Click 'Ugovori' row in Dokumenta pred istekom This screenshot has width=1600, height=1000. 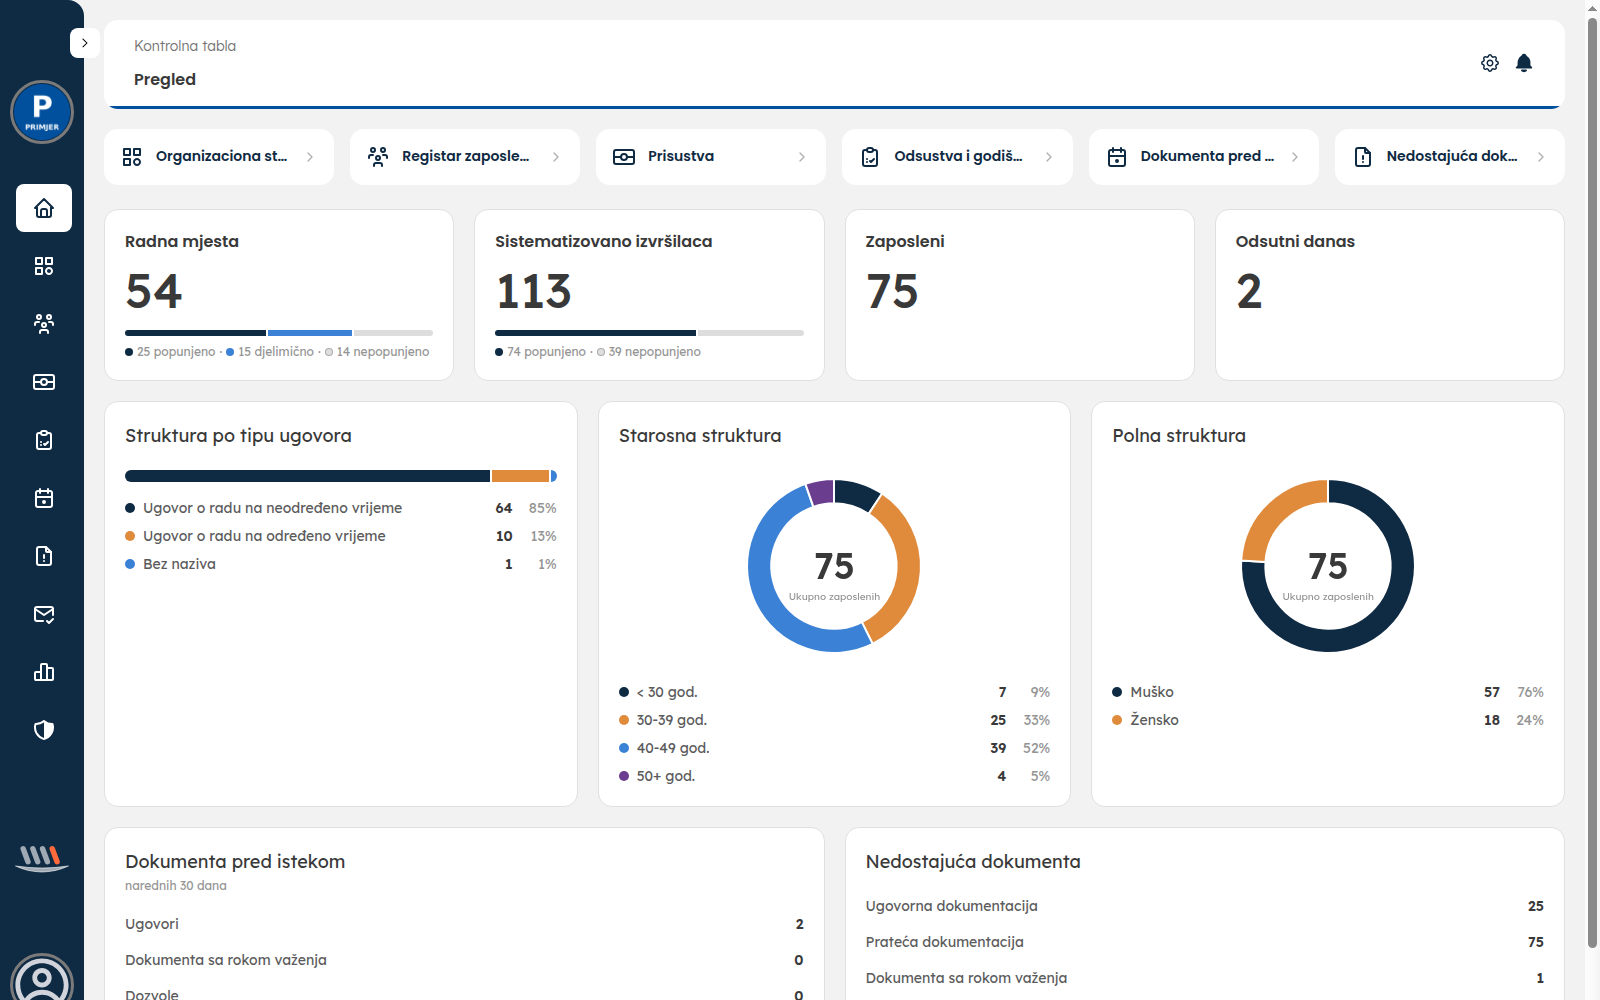pyautogui.click(x=464, y=924)
